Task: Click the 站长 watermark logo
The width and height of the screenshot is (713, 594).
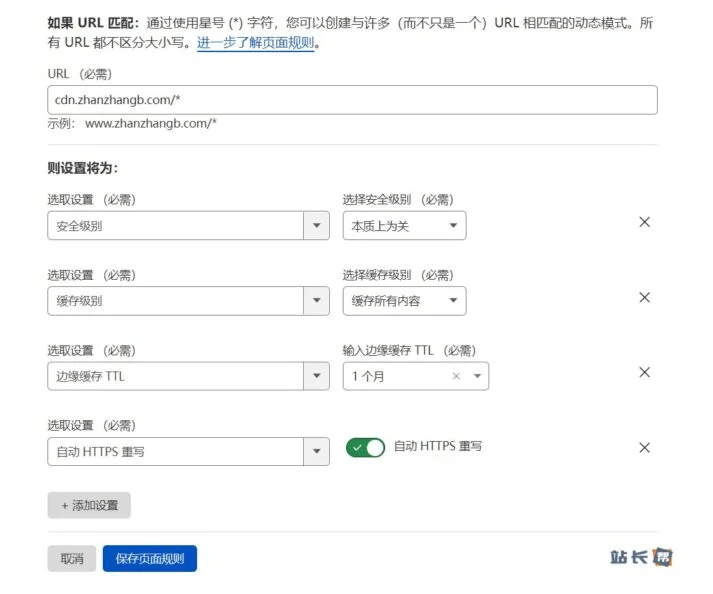Action: pos(641,557)
